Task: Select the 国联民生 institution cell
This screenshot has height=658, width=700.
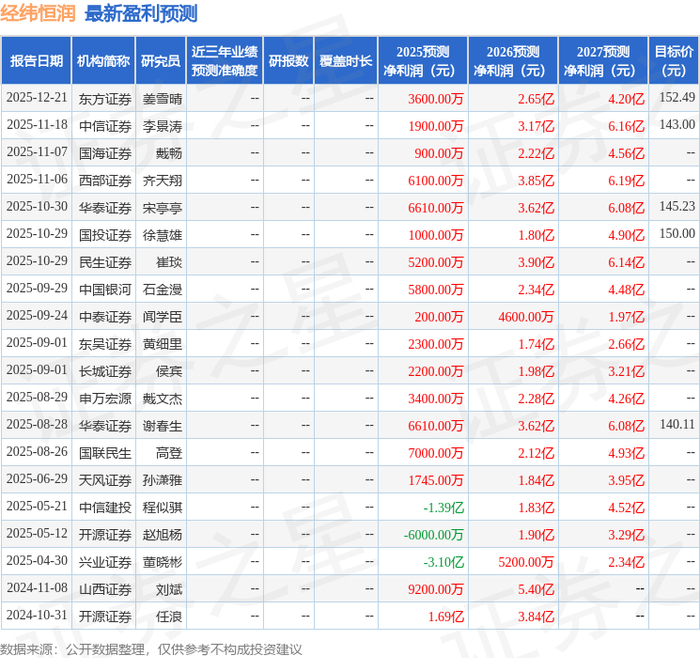Action: pos(105,453)
